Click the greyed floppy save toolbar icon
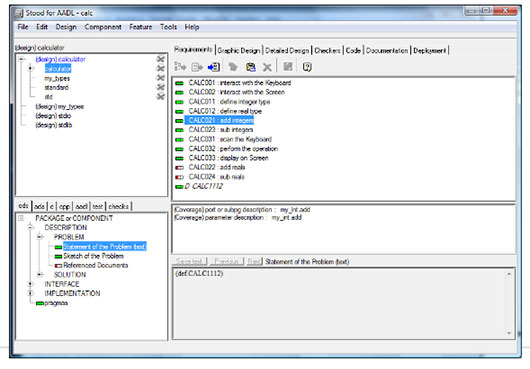 tap(288, 67)
